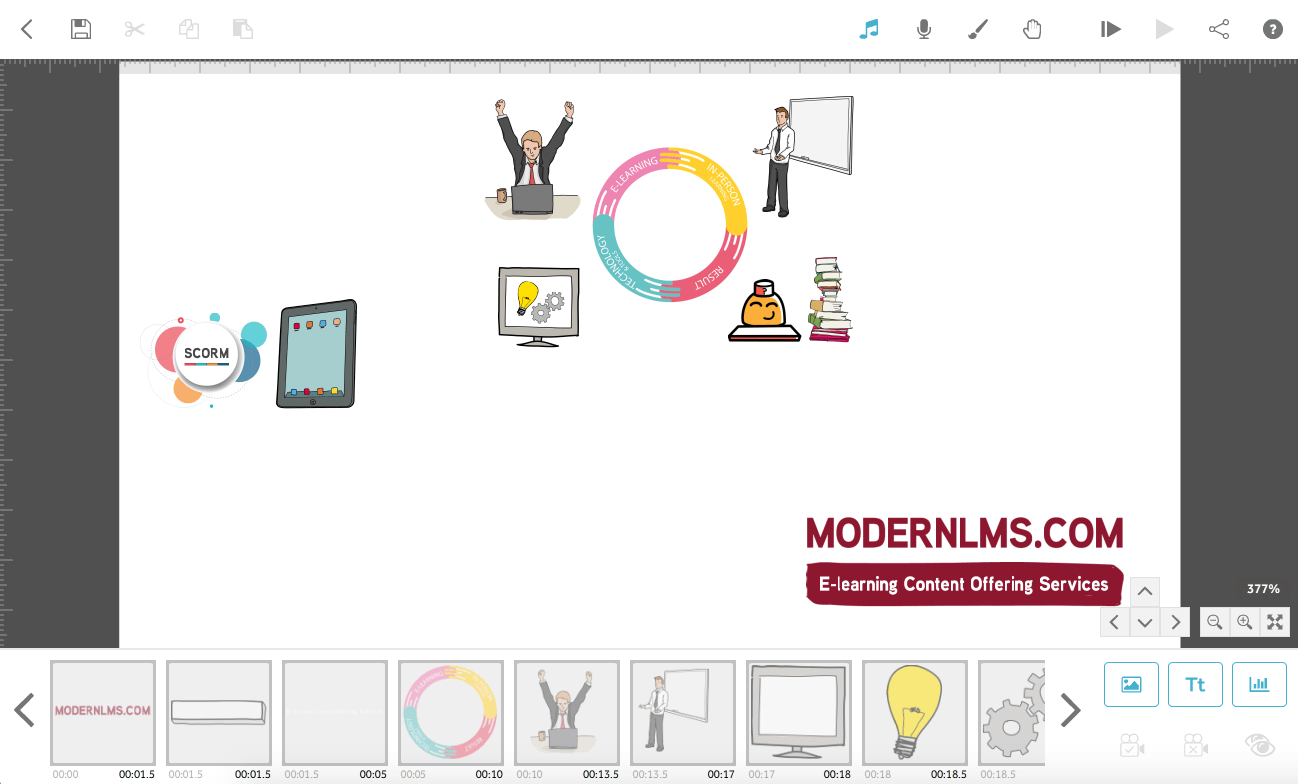Viewport: 1298px width, 784px height.
Task: Select the whiteboard presenter image on the canvas
Action: (803, 157)
